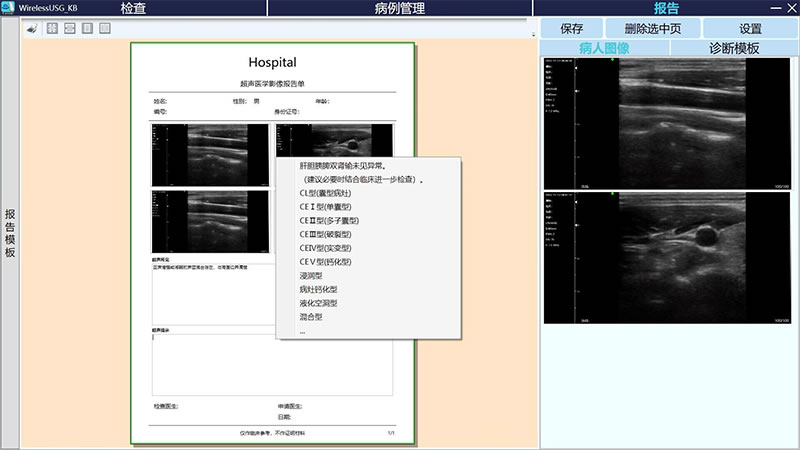Viewport: 800px width, 450px height.
Task: Click the WirelessUSG_KB app logo icon
Action: pyautogui.click(x=7, y=7)
